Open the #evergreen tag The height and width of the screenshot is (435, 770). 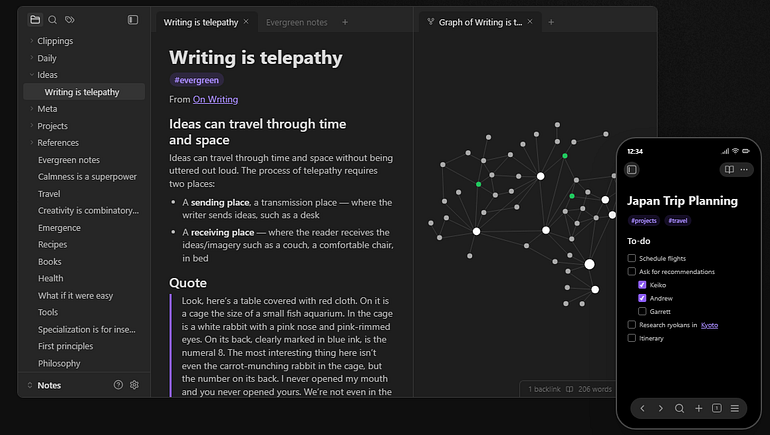[196, 80]
